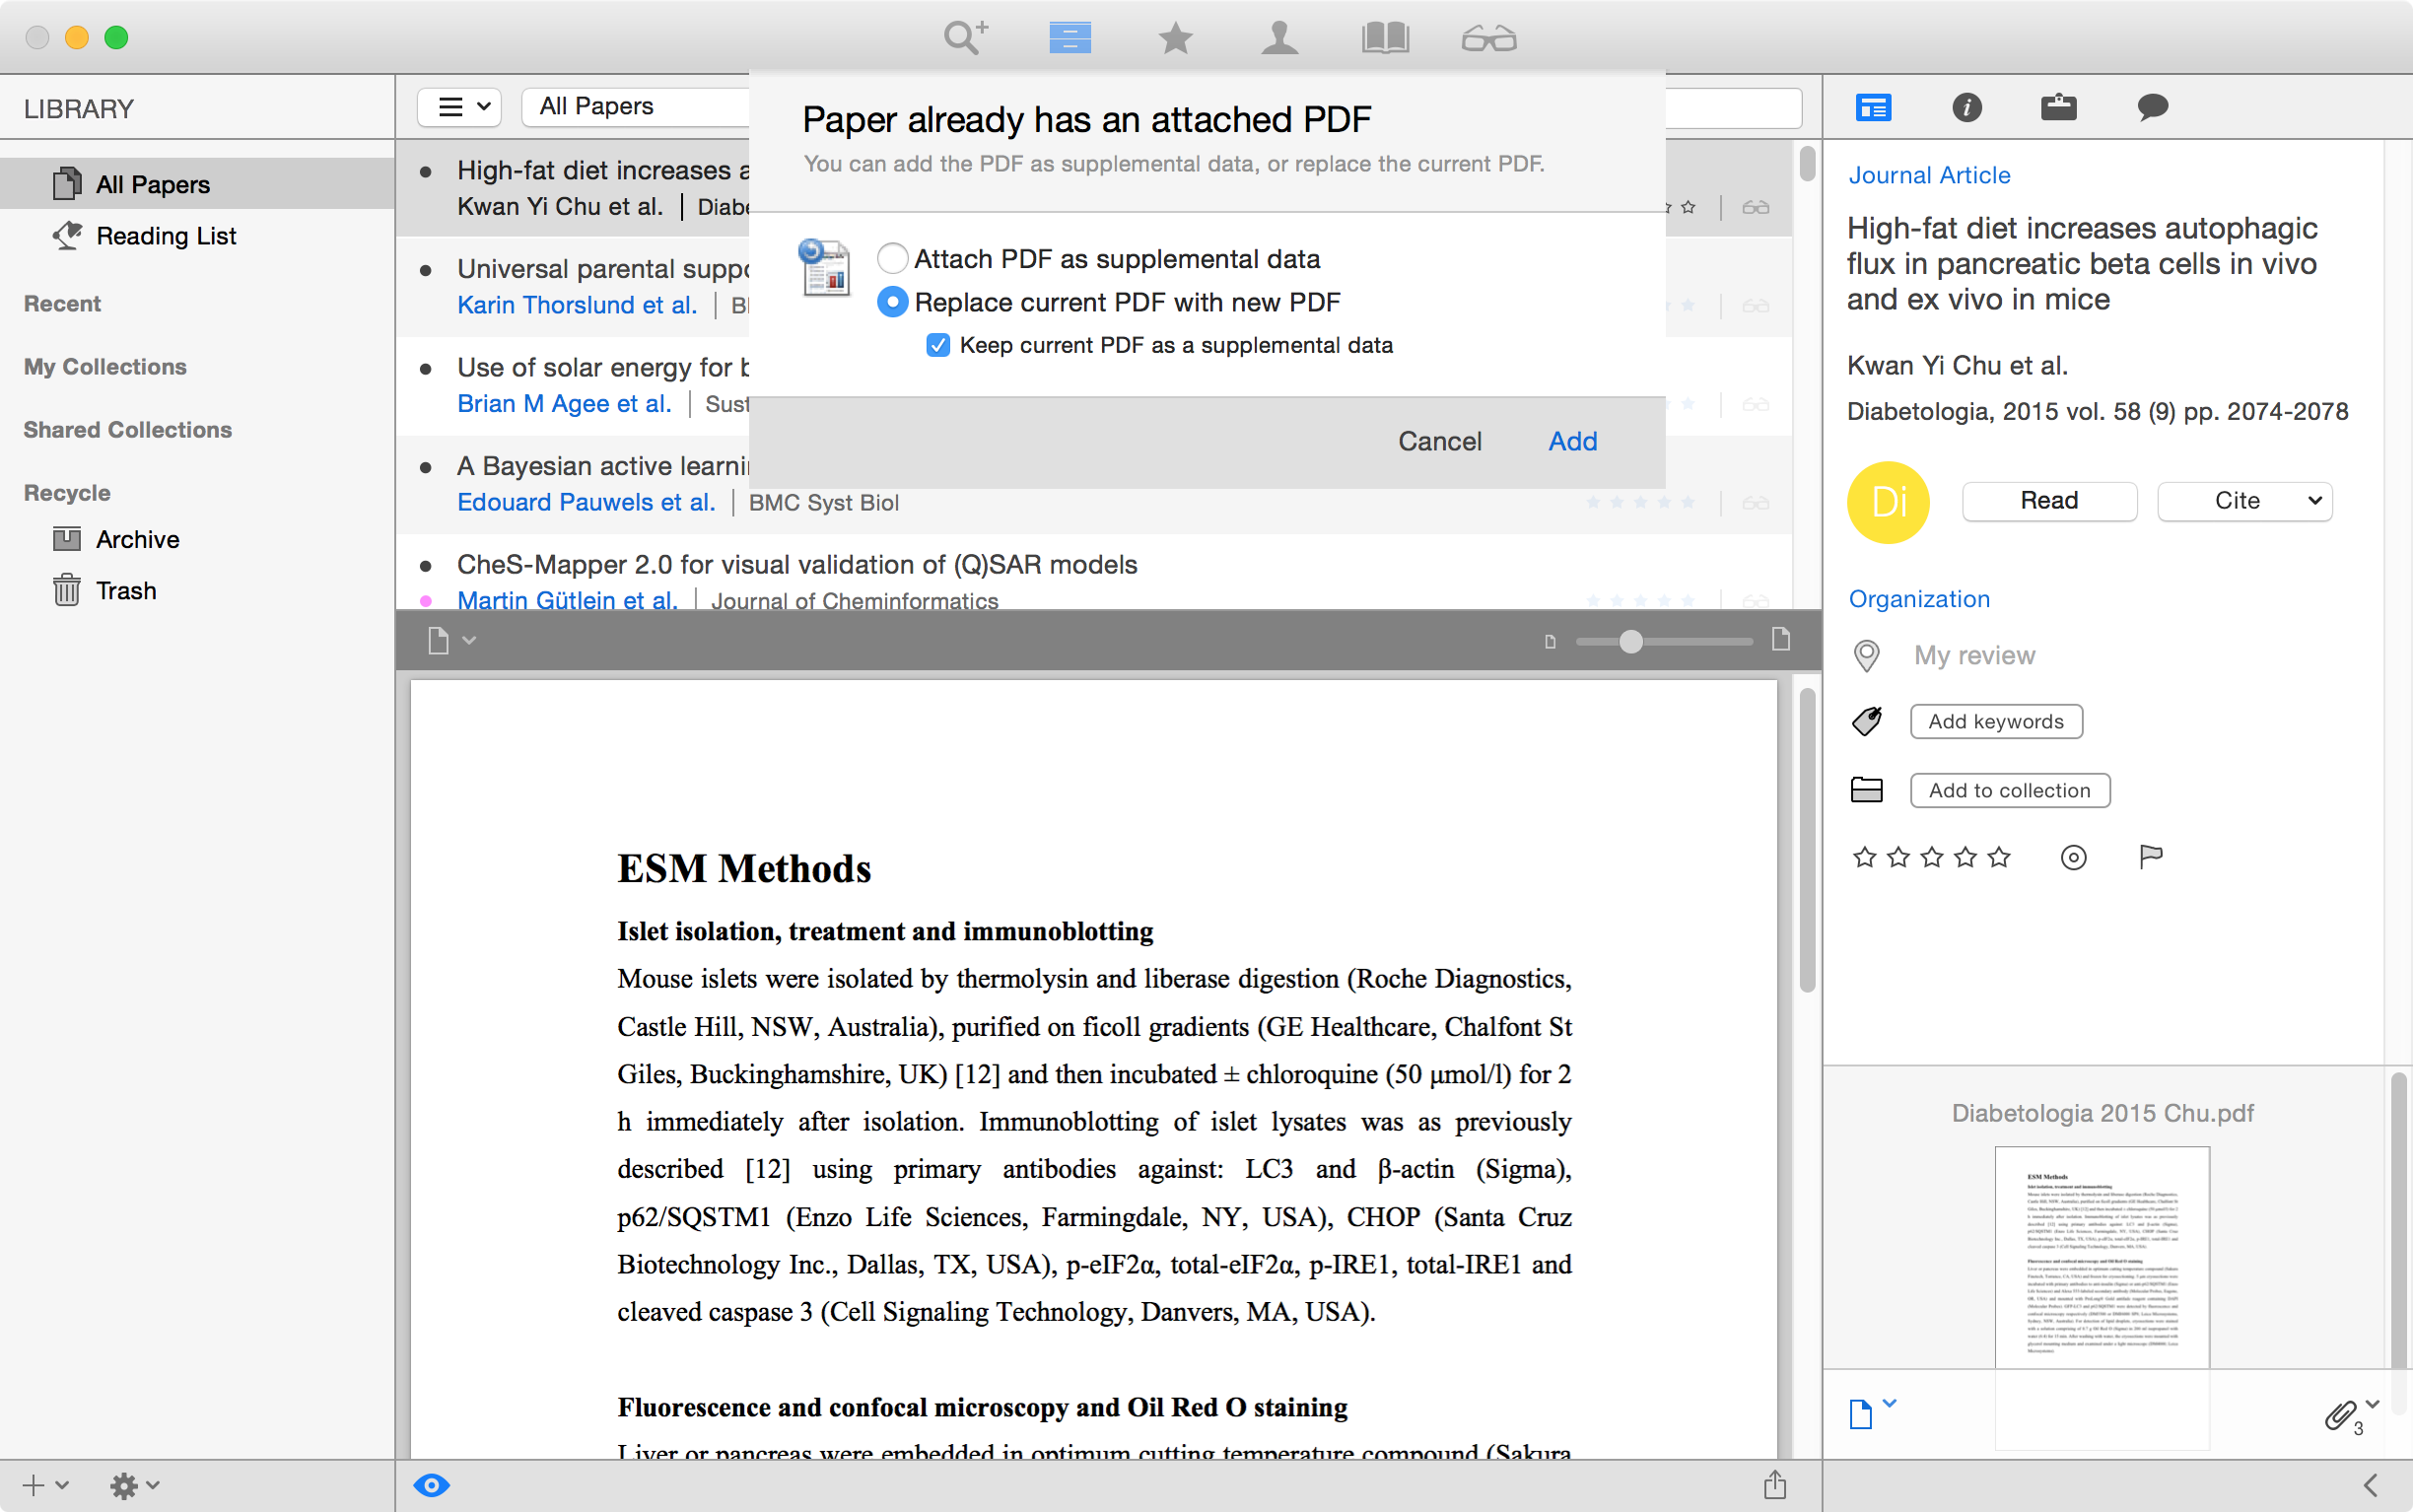This screenshot has height=1512, width=2413.
Task: Click the paper list scrollbar
Action: [x=1807, y=163]
